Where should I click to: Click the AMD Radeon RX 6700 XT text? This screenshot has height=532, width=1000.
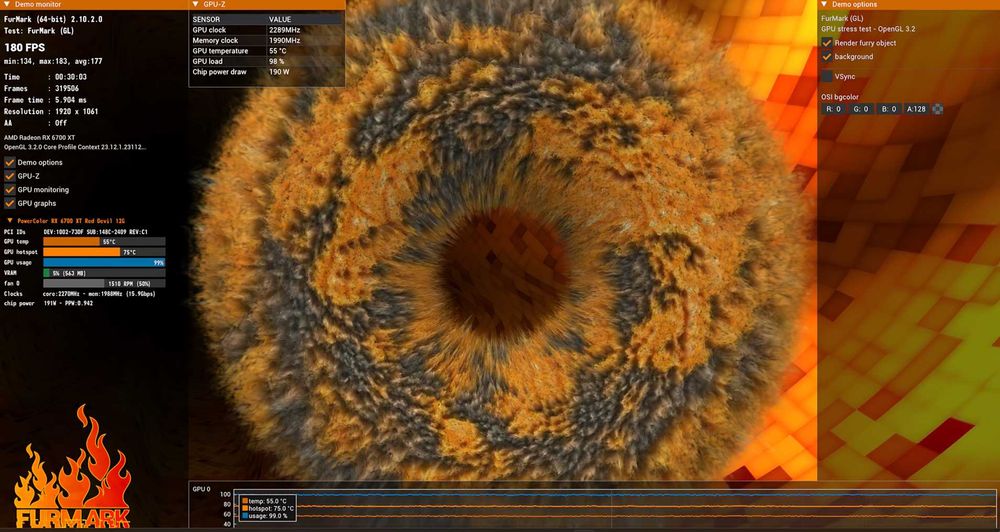click(x=40, y=138)
